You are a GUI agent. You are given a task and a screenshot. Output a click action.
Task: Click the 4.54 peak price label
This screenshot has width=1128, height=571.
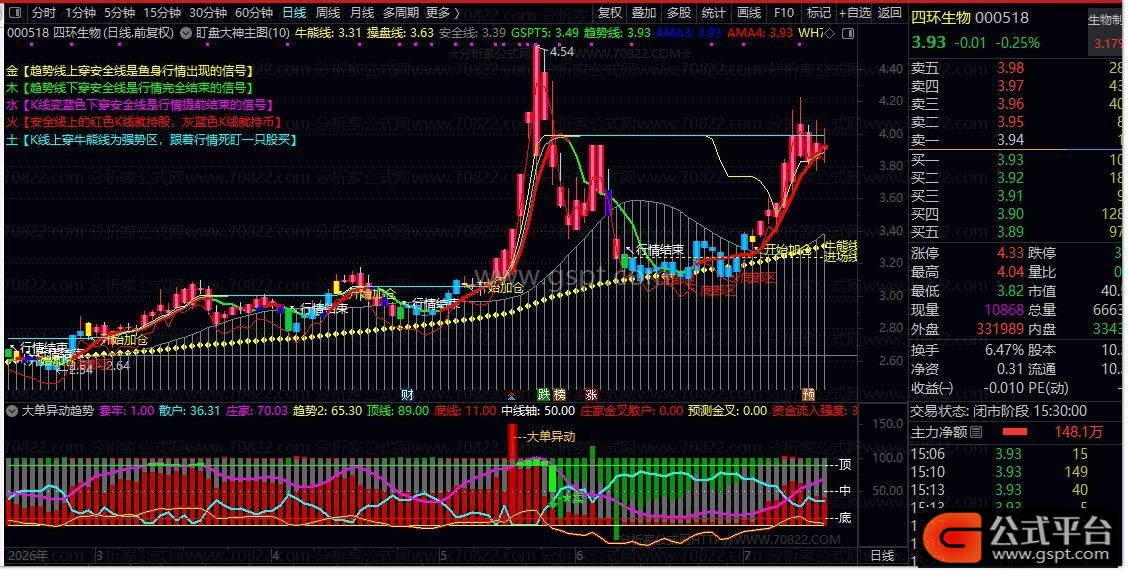(x=562, y=52)
